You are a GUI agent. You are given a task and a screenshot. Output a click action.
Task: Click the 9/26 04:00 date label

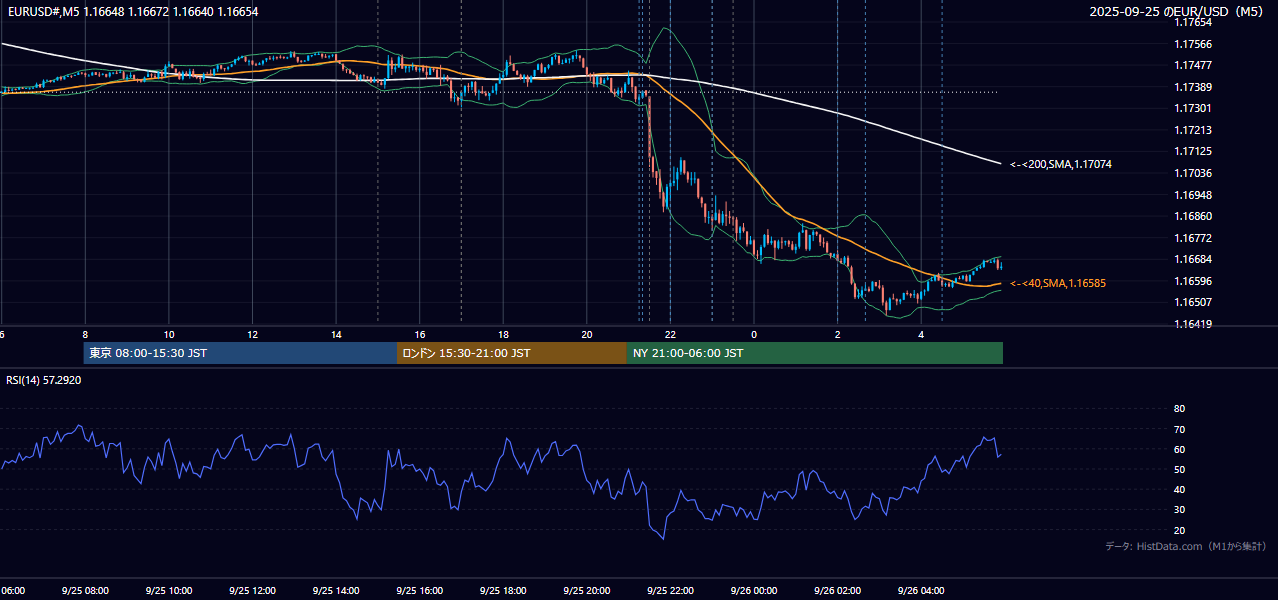[x=921, y=591]
